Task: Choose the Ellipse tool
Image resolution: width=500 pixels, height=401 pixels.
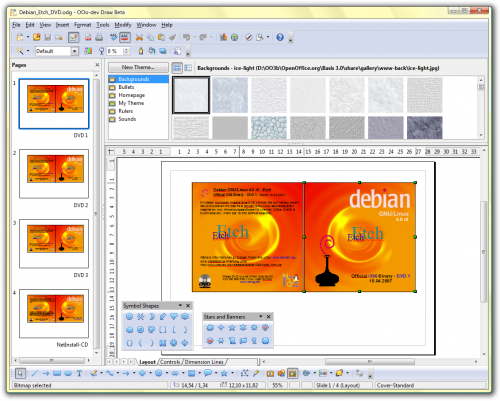Action: 68,373
